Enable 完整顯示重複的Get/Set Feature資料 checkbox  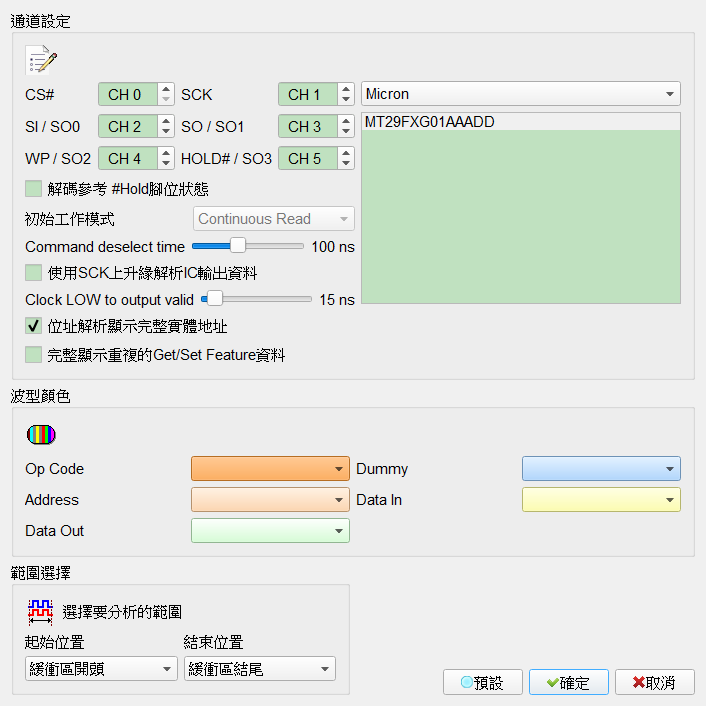34,355
